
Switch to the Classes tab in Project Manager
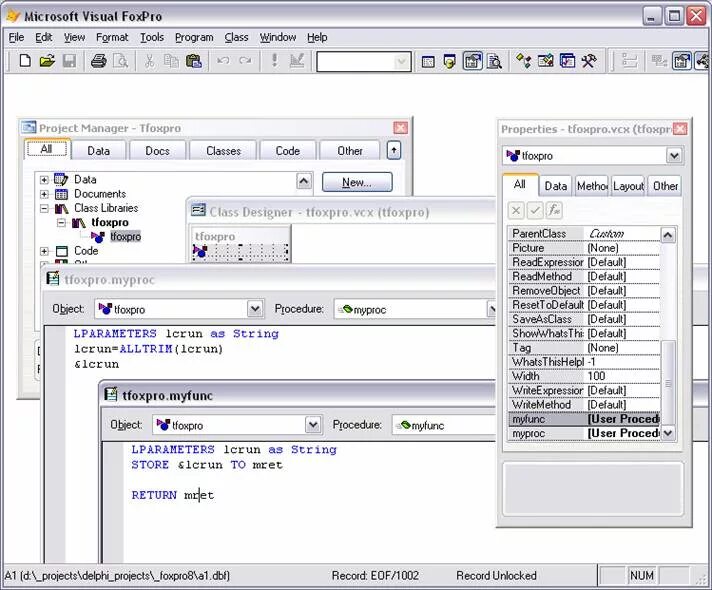(223, 151)
